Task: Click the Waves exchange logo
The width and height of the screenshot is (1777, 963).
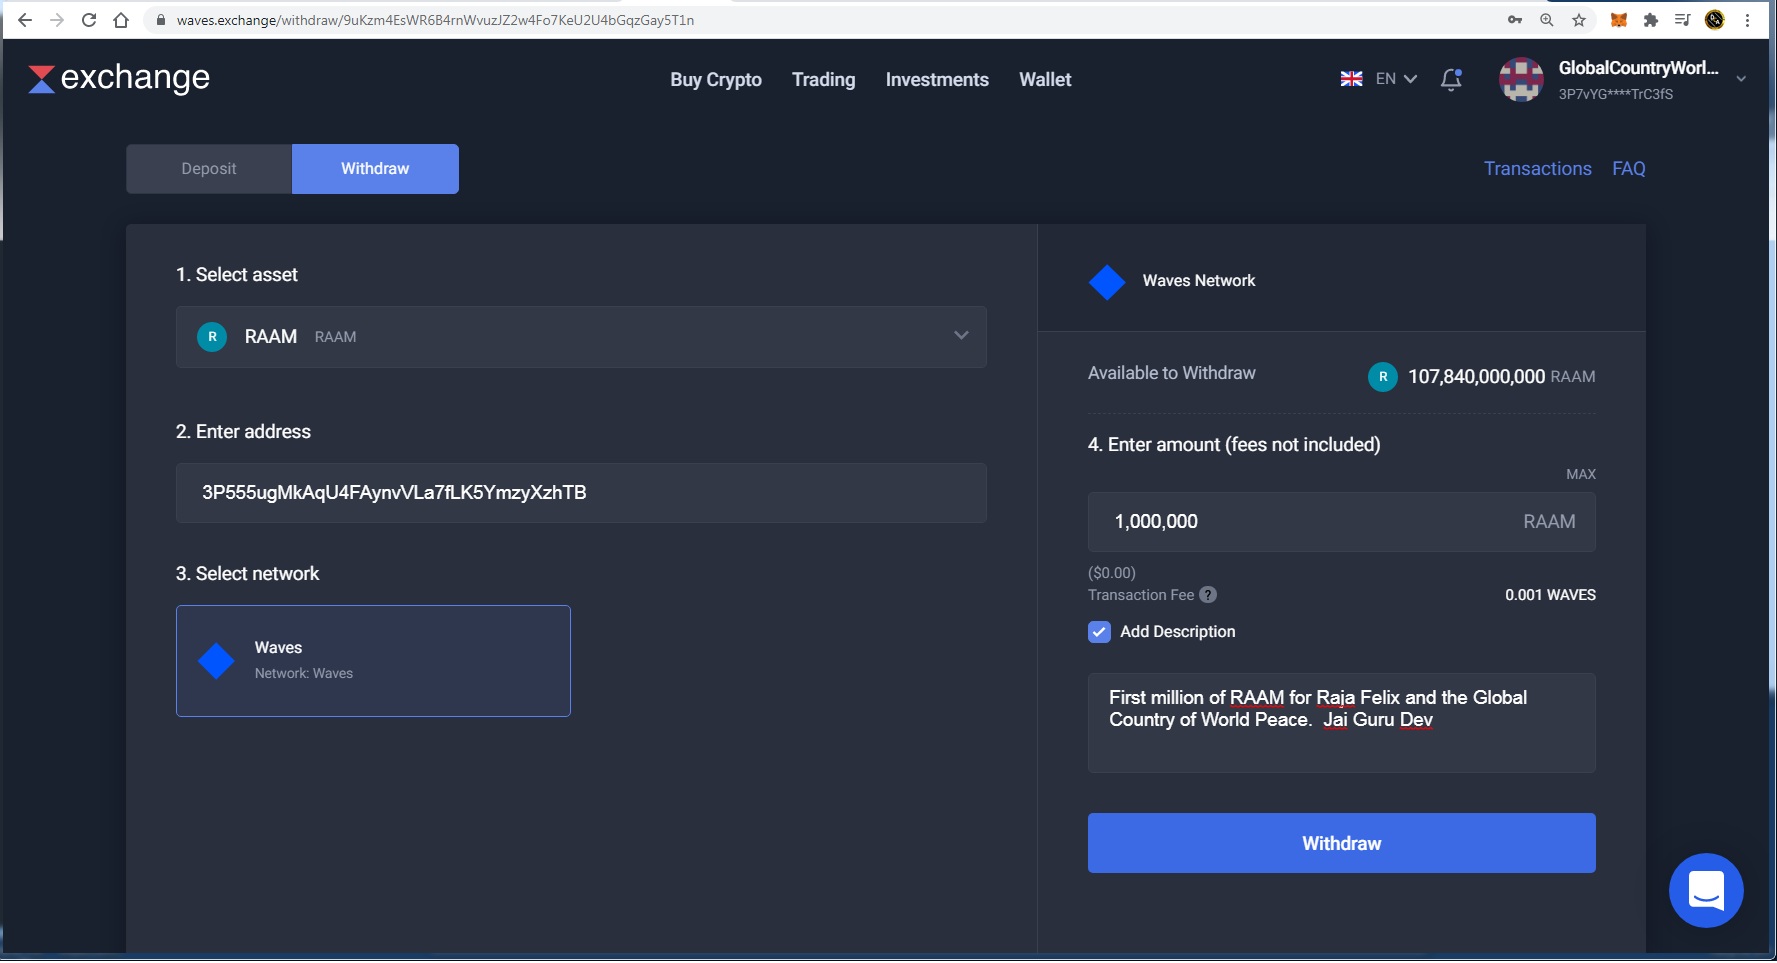Action: point(119,78)
